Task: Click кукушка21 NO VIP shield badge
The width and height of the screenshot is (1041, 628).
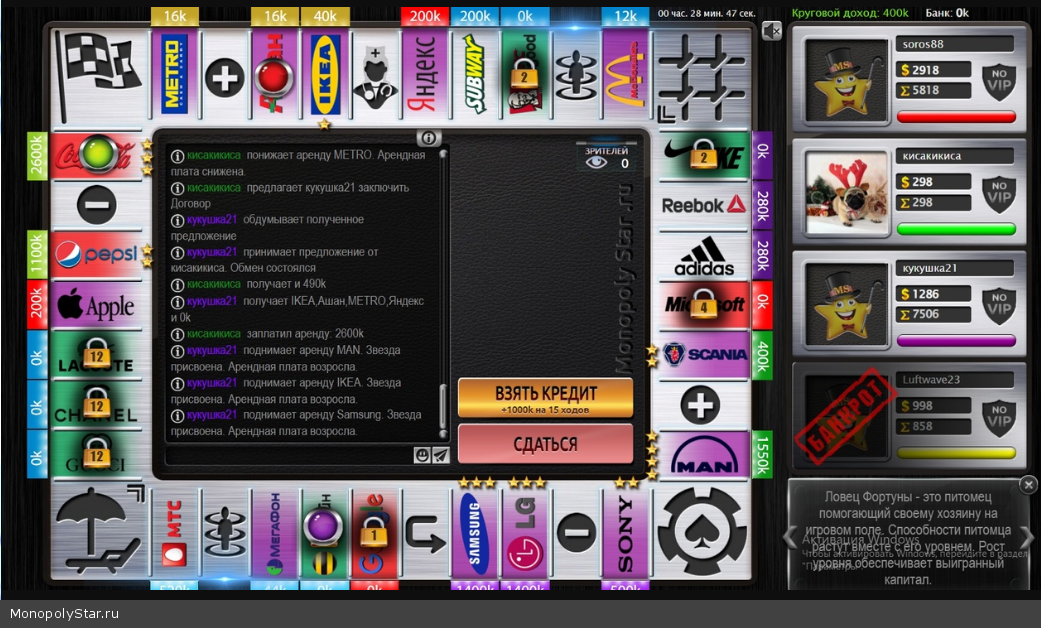Action: tap(999, 305)
